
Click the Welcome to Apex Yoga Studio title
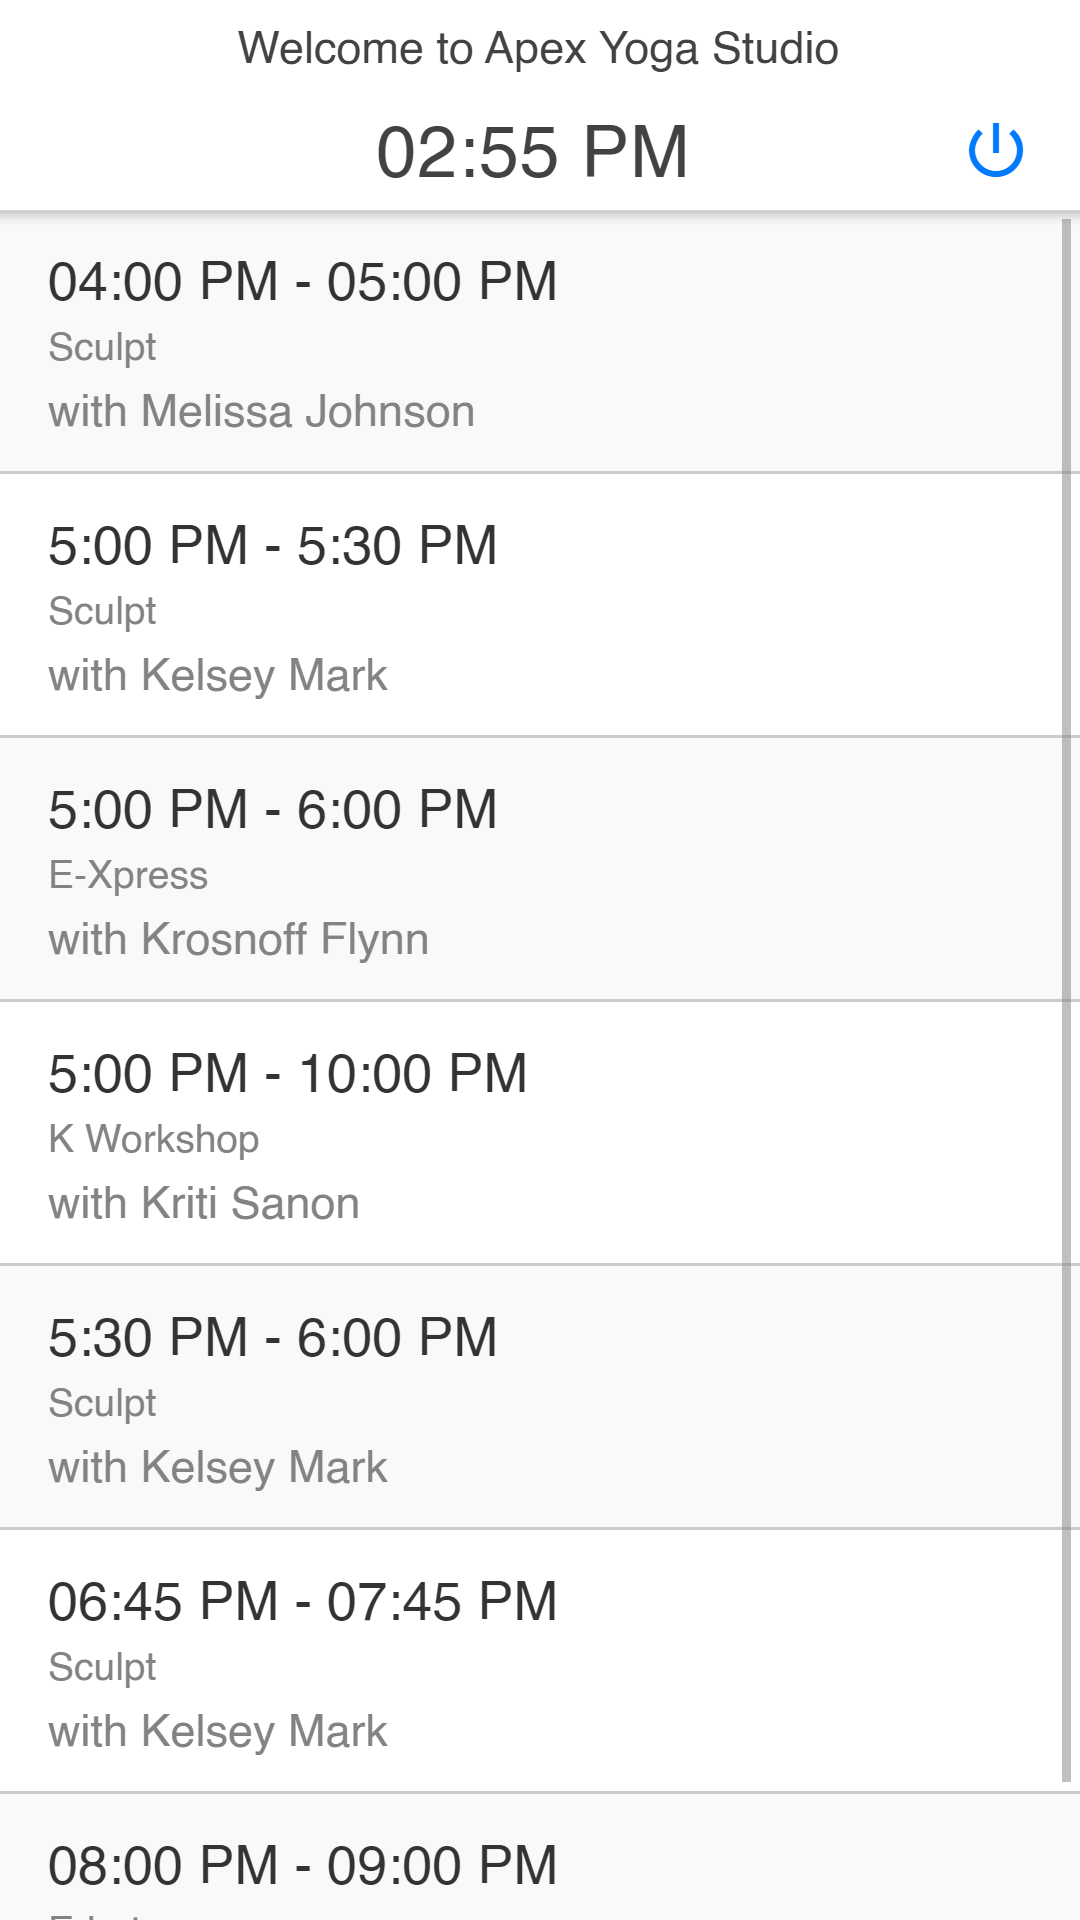point(538,49)
